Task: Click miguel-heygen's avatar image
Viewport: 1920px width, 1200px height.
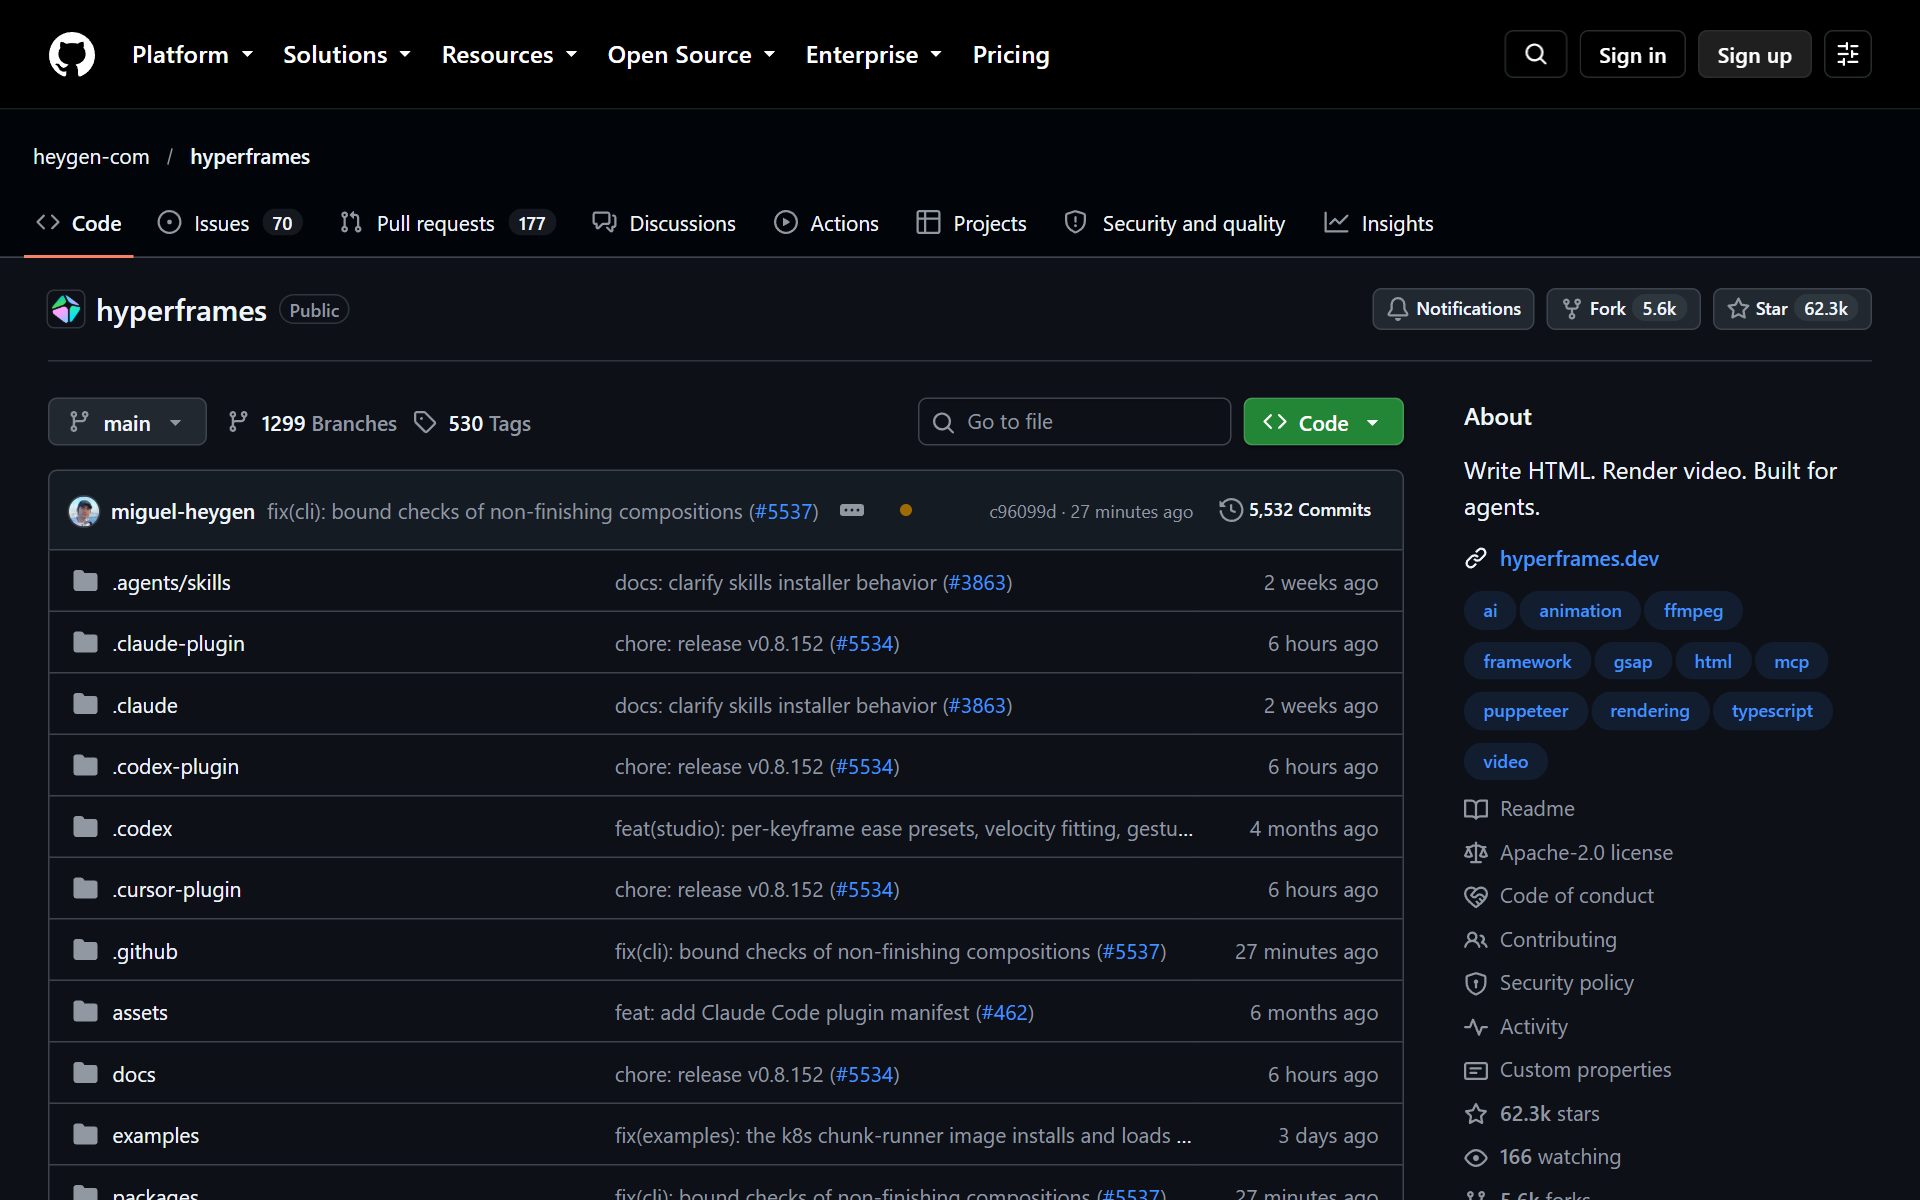Action: (x=84, y=511)
